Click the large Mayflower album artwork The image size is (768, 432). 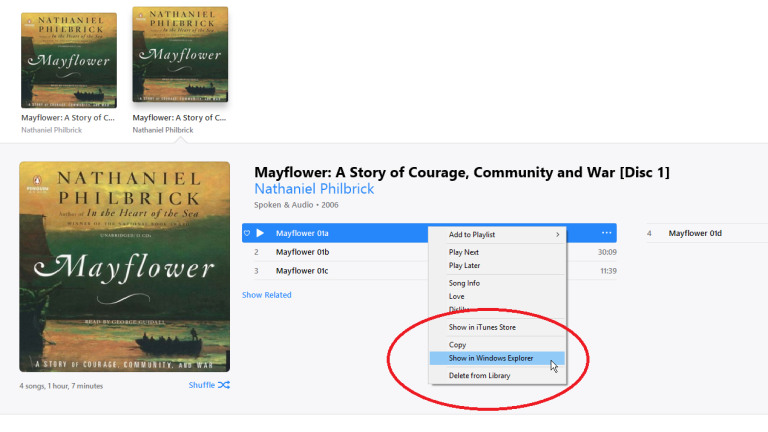click(124, 267)
